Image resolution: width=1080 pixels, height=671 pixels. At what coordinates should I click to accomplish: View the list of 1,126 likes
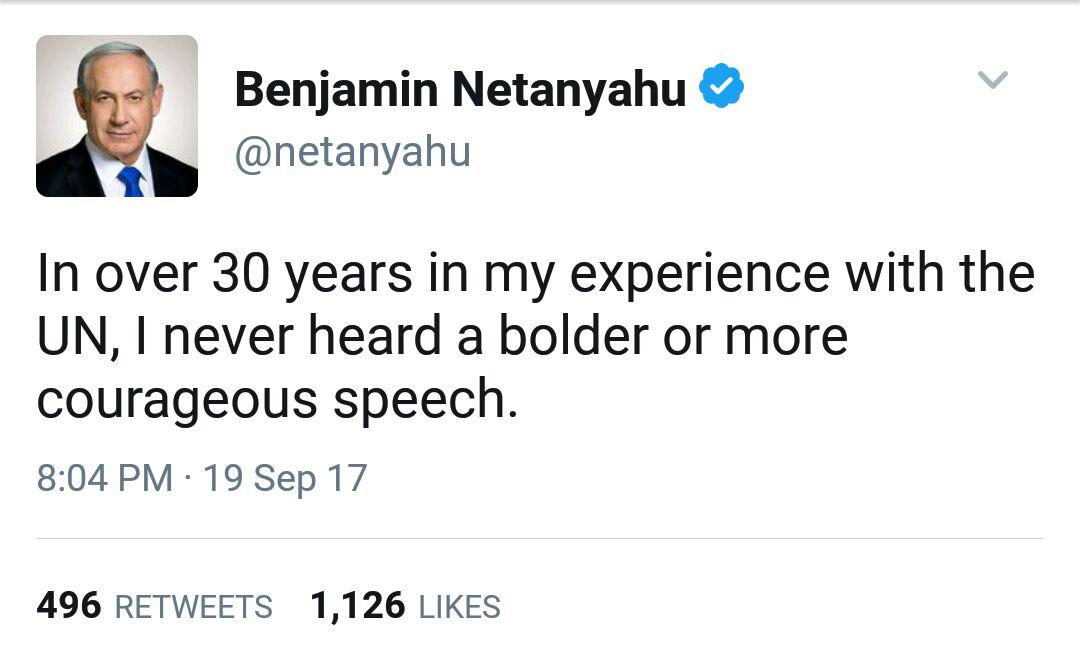(x=405, y=605)
